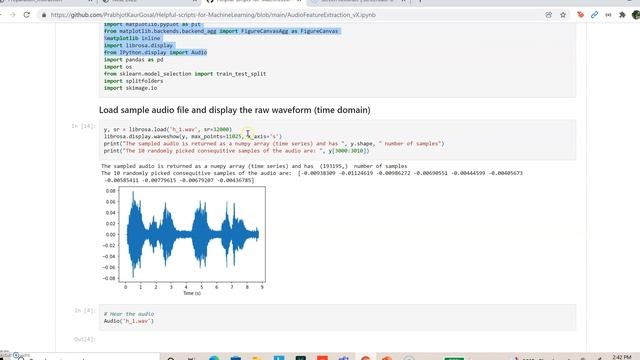
Task: Click the highlighted 'import librosa.display' line
Action: click(x=139, y=45)
